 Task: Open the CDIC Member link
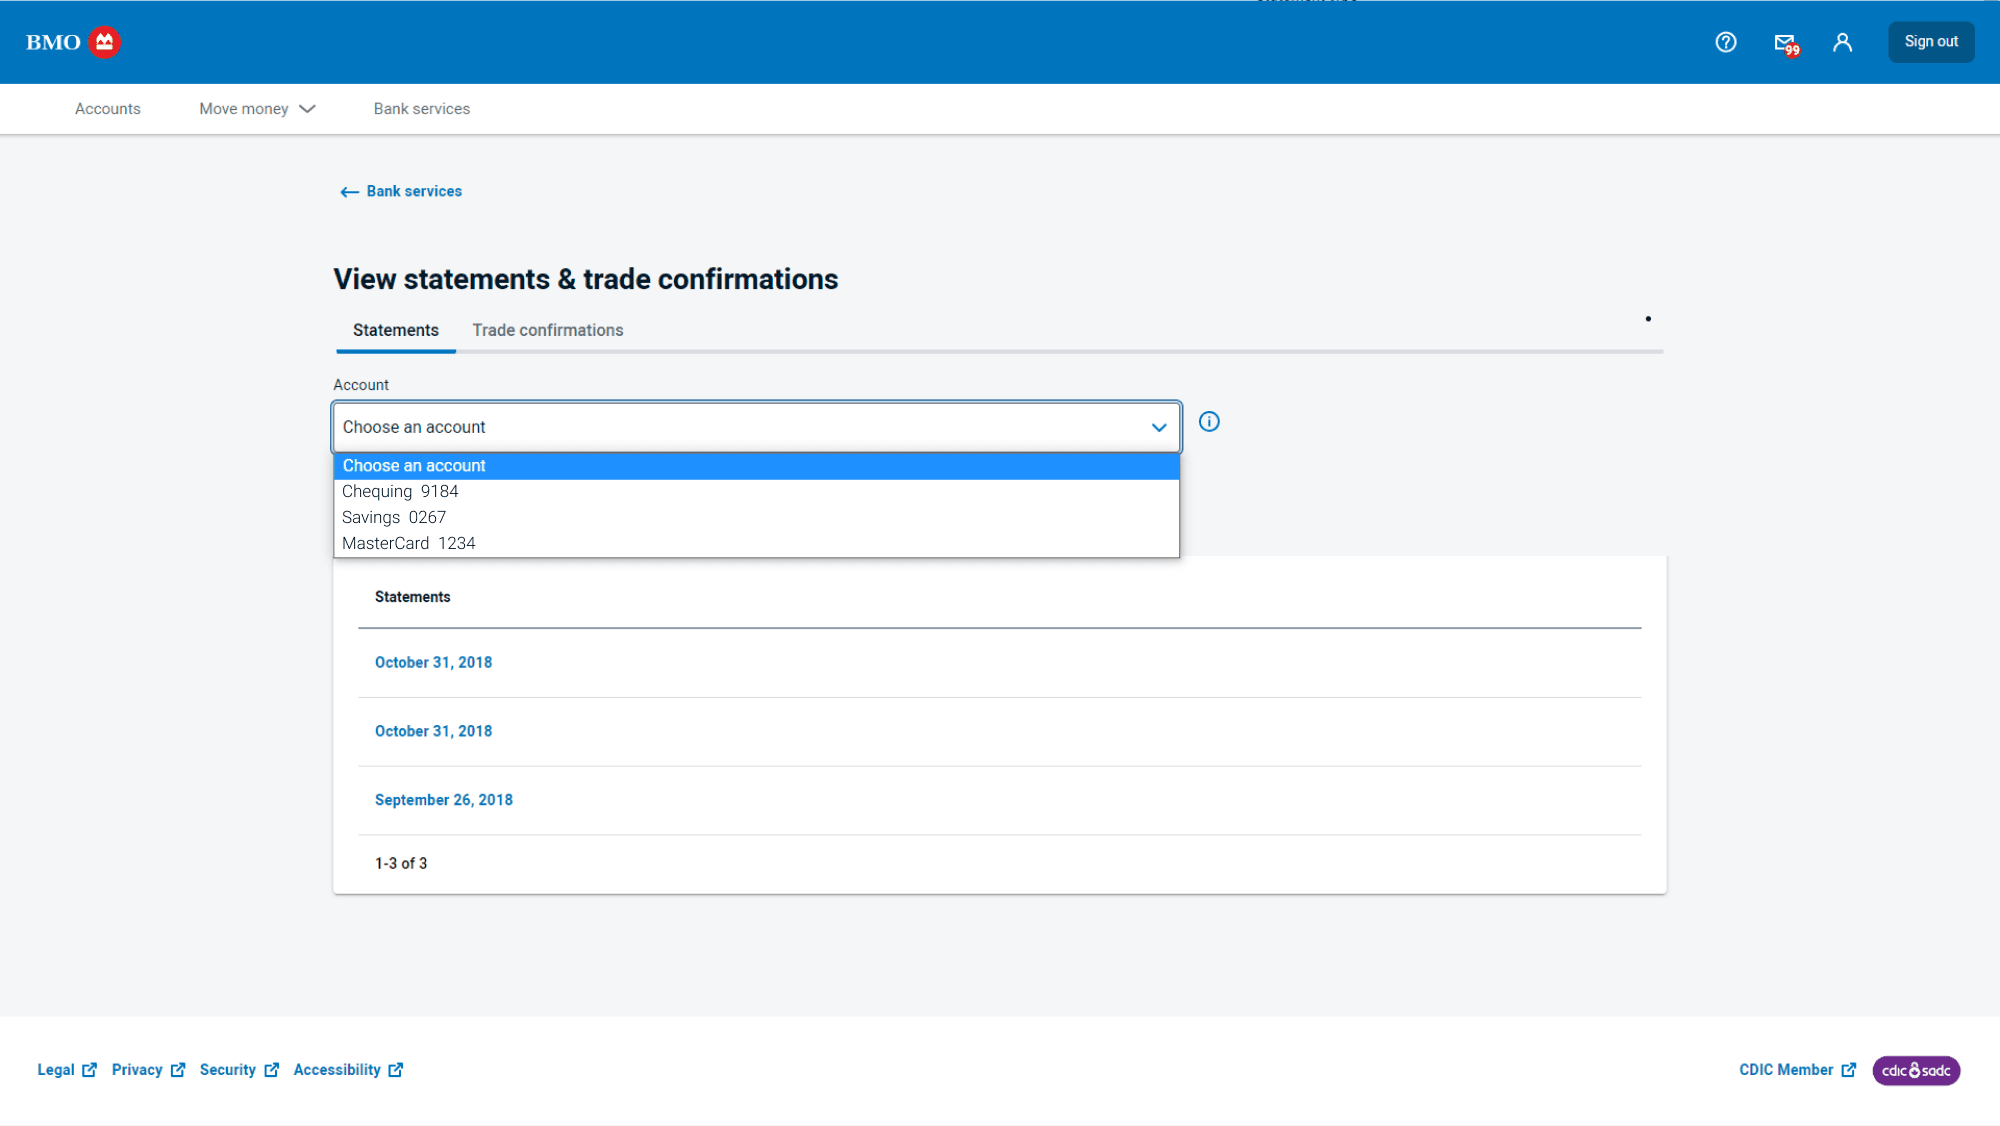coord(1786,1070)
